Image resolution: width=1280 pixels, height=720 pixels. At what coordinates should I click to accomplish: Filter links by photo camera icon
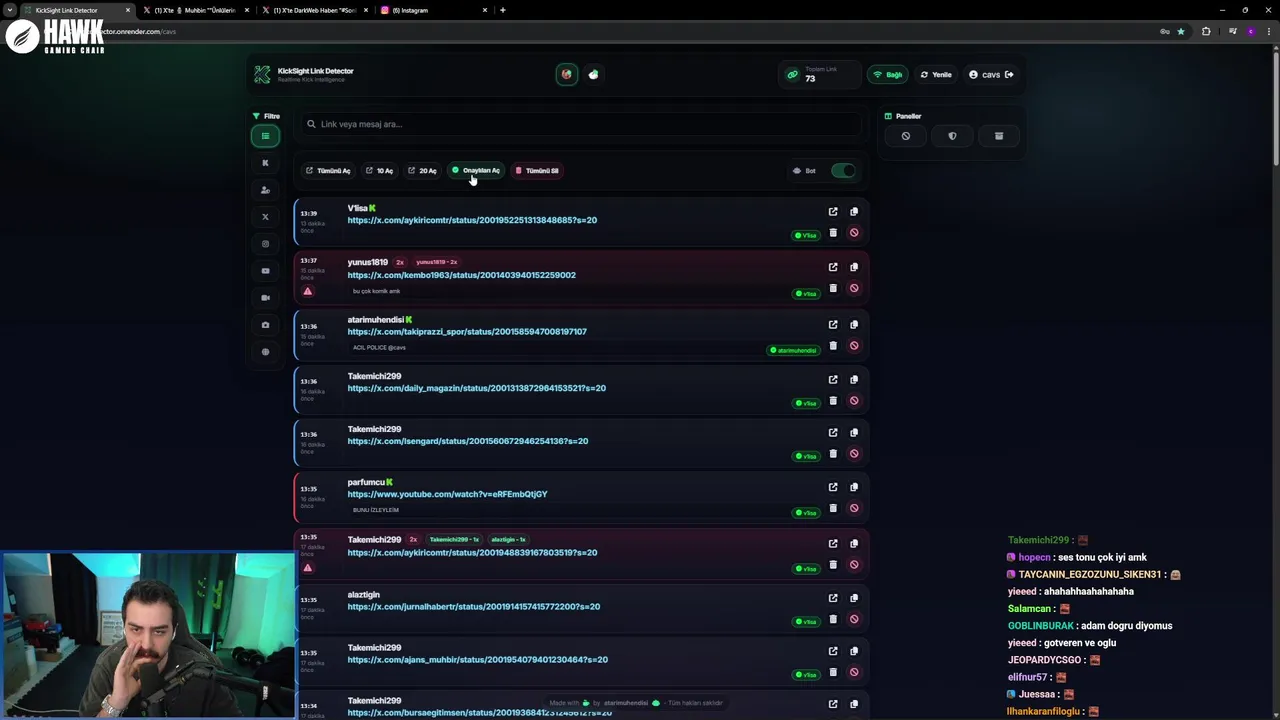click(265, 325)
